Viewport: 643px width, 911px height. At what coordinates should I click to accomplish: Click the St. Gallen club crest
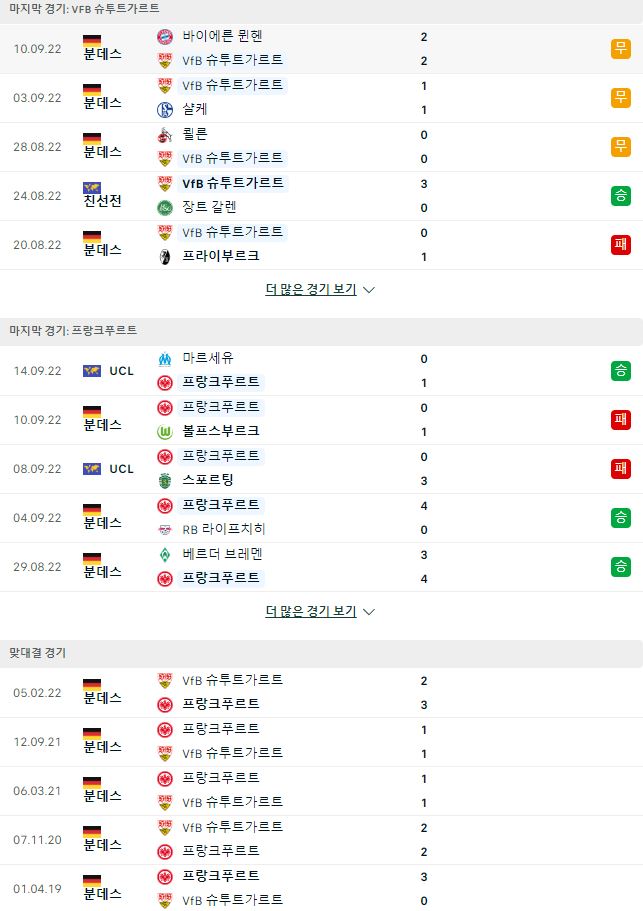(165, 207)
